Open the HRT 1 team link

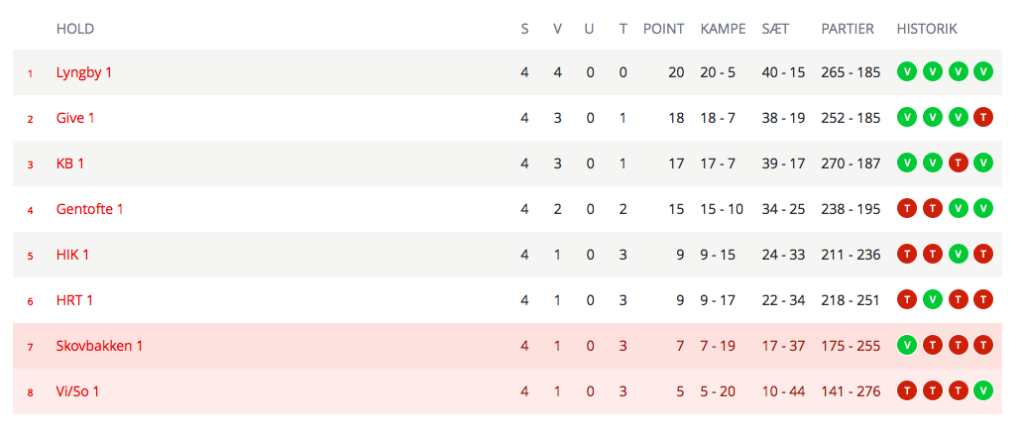(74, 301)
